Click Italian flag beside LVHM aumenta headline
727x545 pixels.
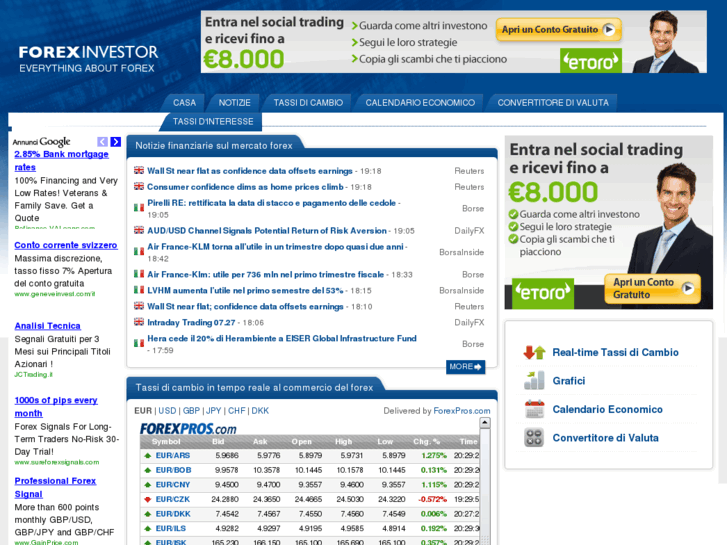coord(139,290)
